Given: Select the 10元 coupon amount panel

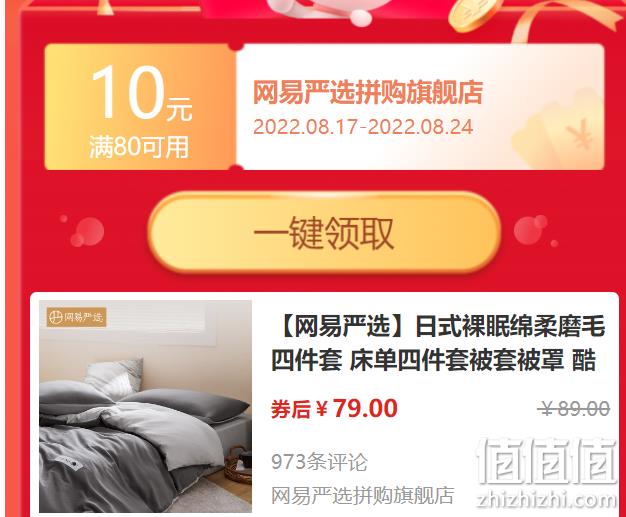Looking at the screenshot, I should 140,107.
